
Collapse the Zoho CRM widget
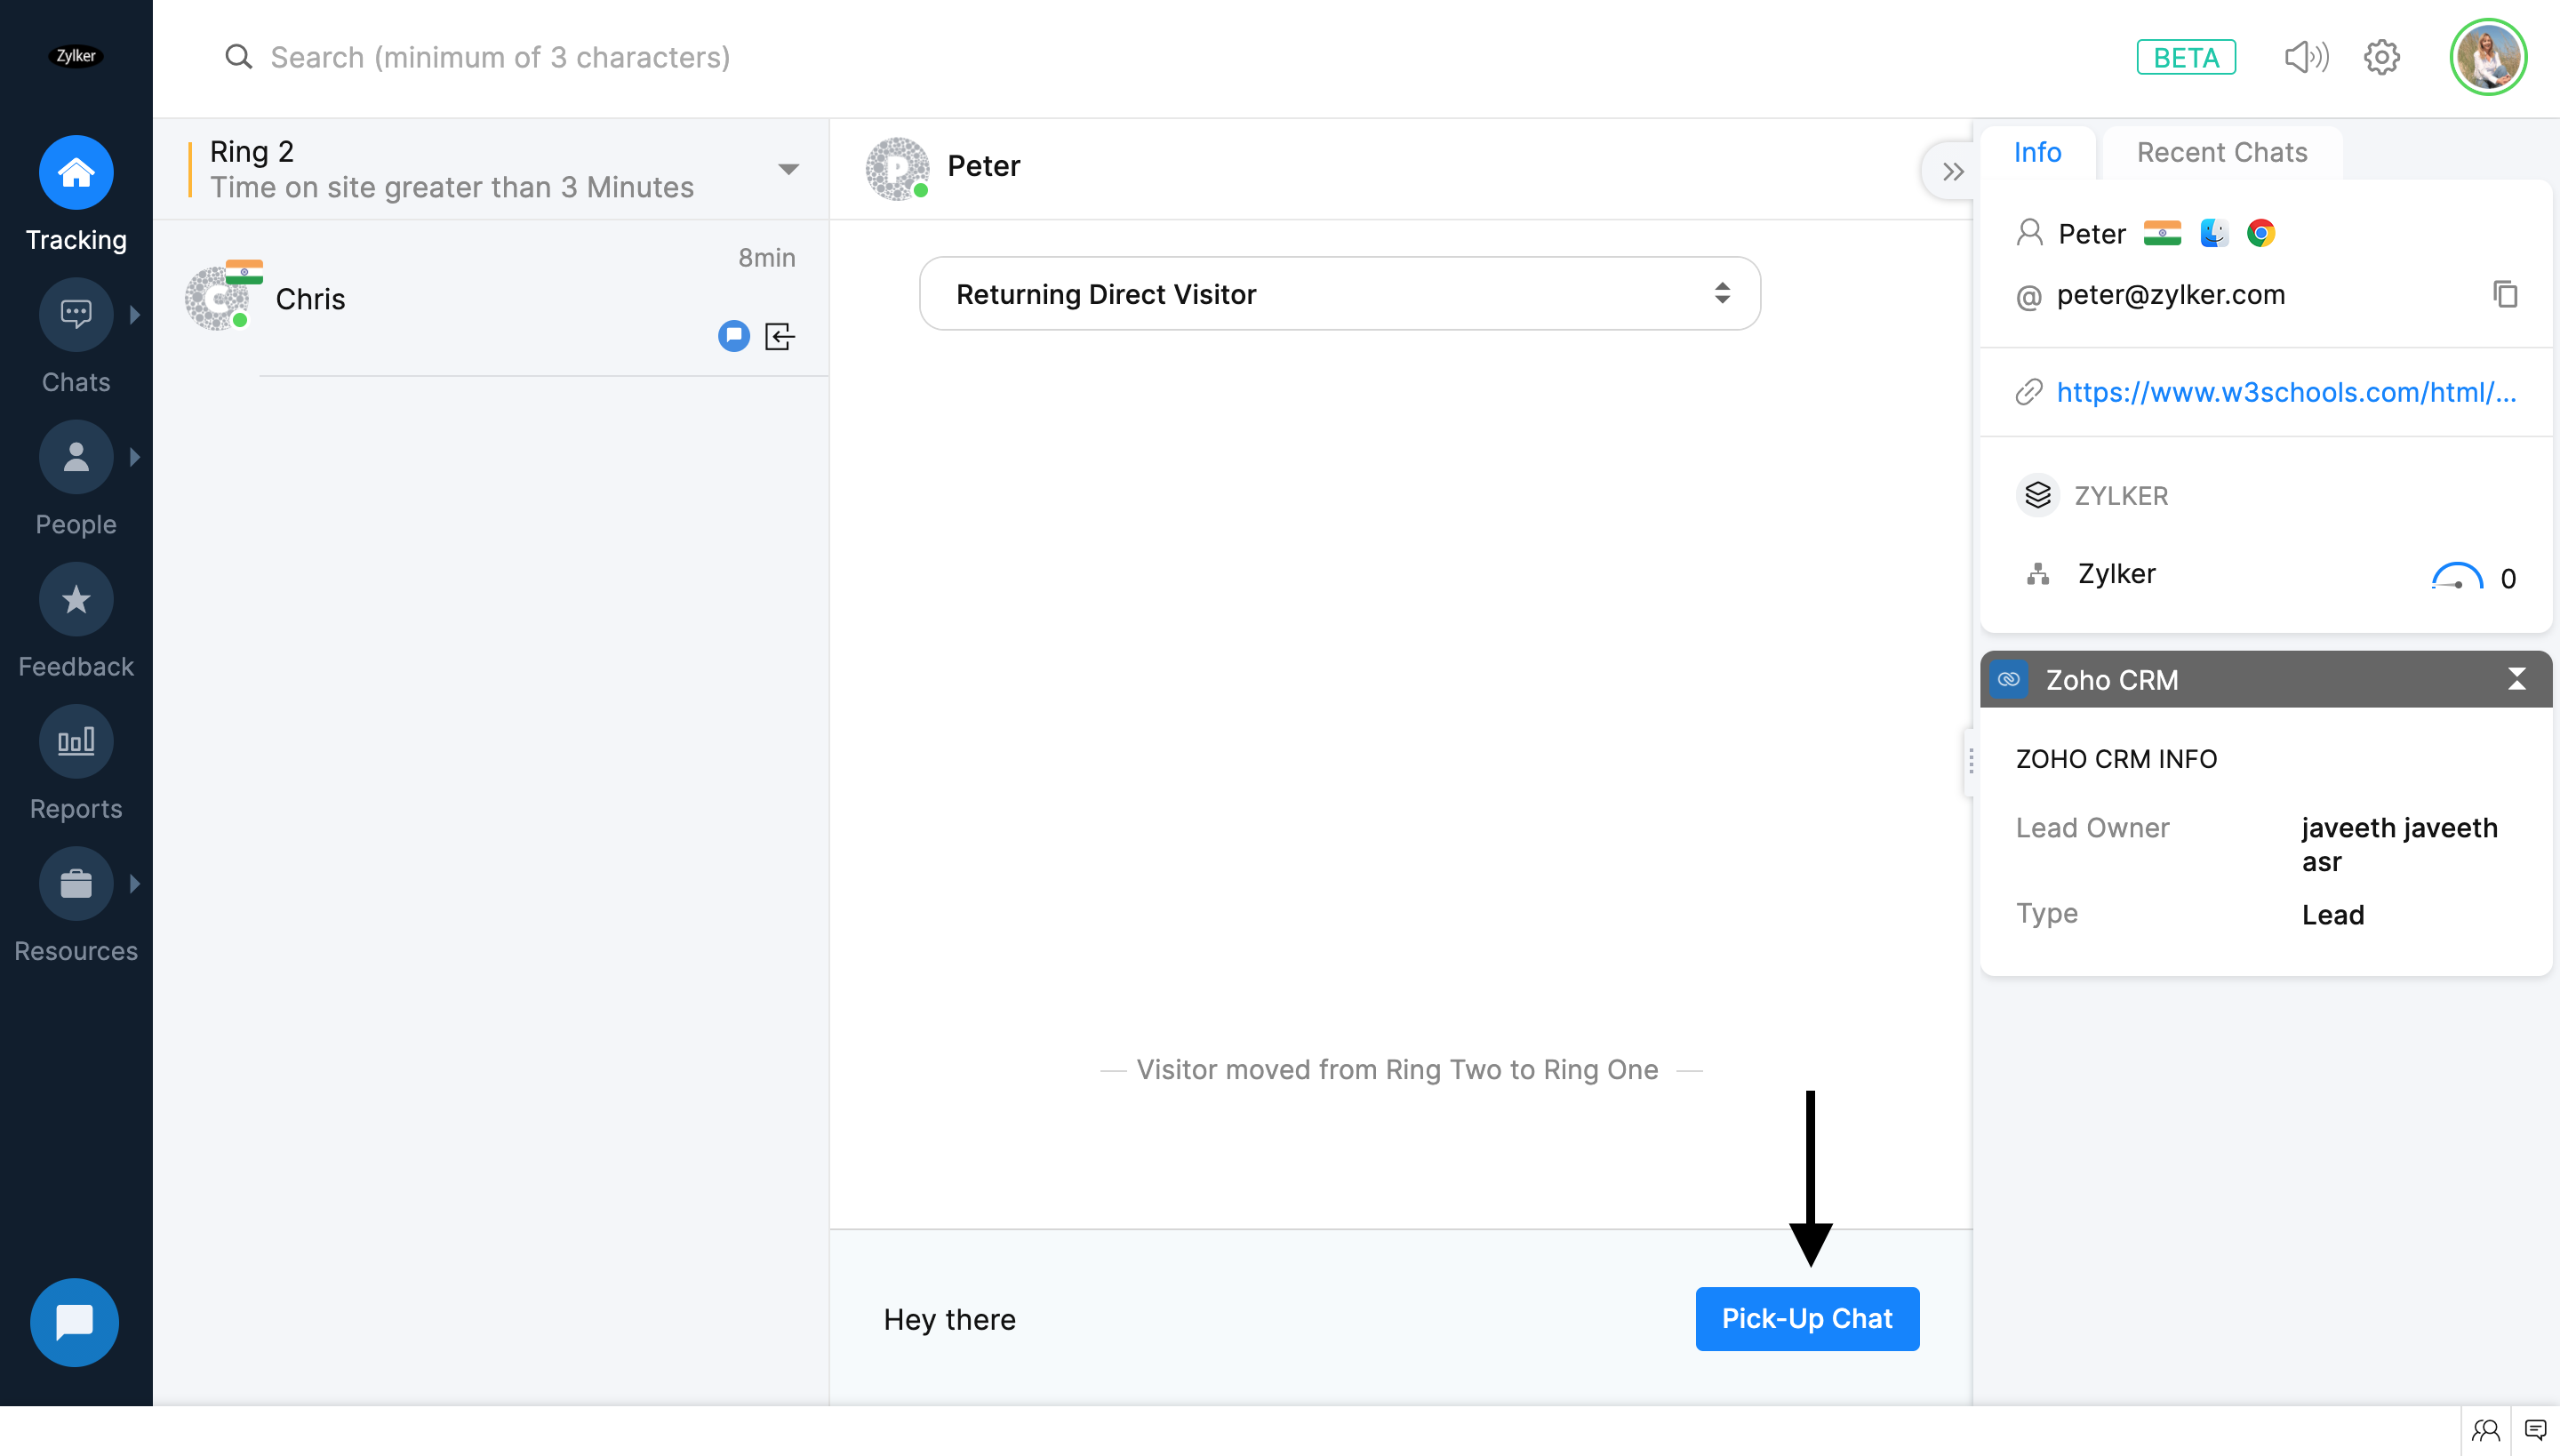click(x=2516, y=679)
